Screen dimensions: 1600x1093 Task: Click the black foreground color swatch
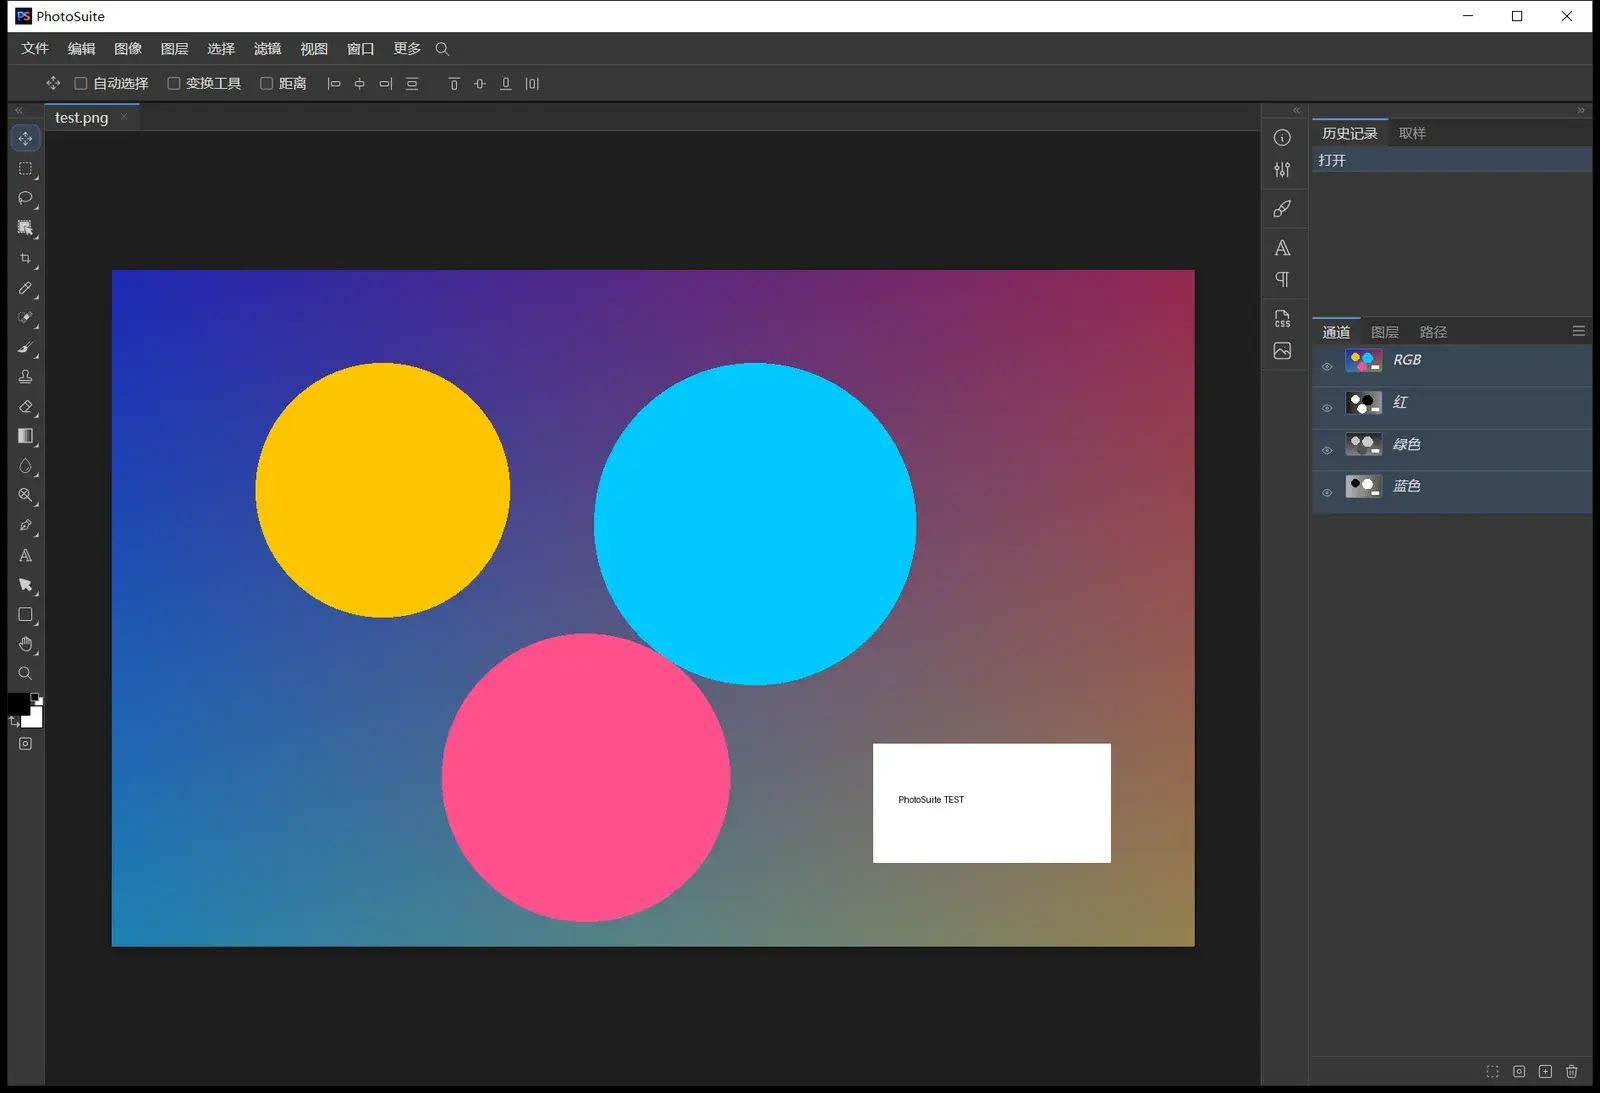pos(19,704)
